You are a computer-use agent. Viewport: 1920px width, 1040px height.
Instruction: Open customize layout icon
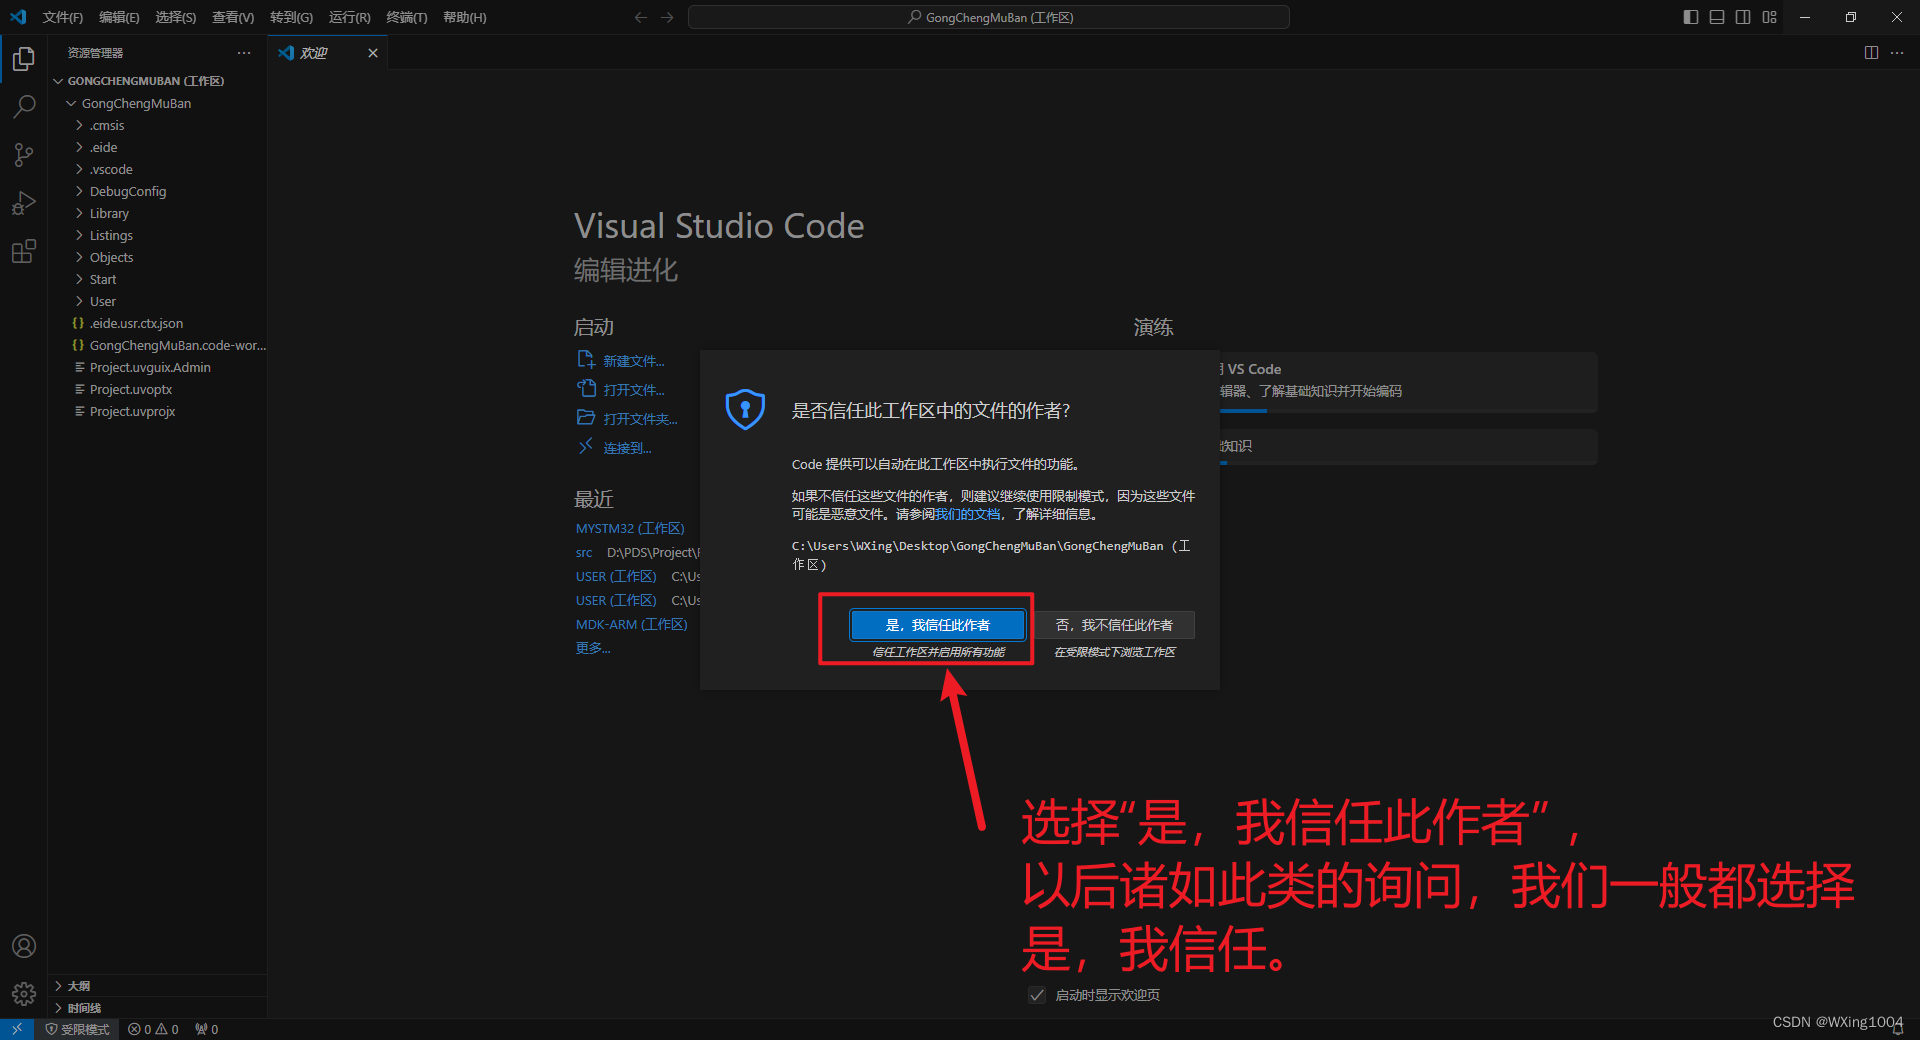(1769, 17)
